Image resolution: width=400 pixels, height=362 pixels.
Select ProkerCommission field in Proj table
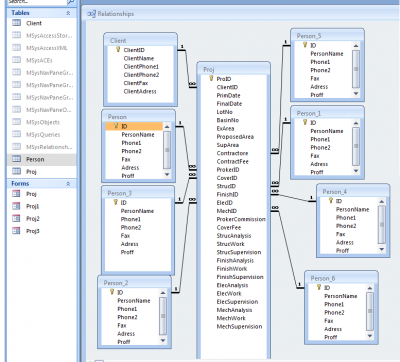241,219
